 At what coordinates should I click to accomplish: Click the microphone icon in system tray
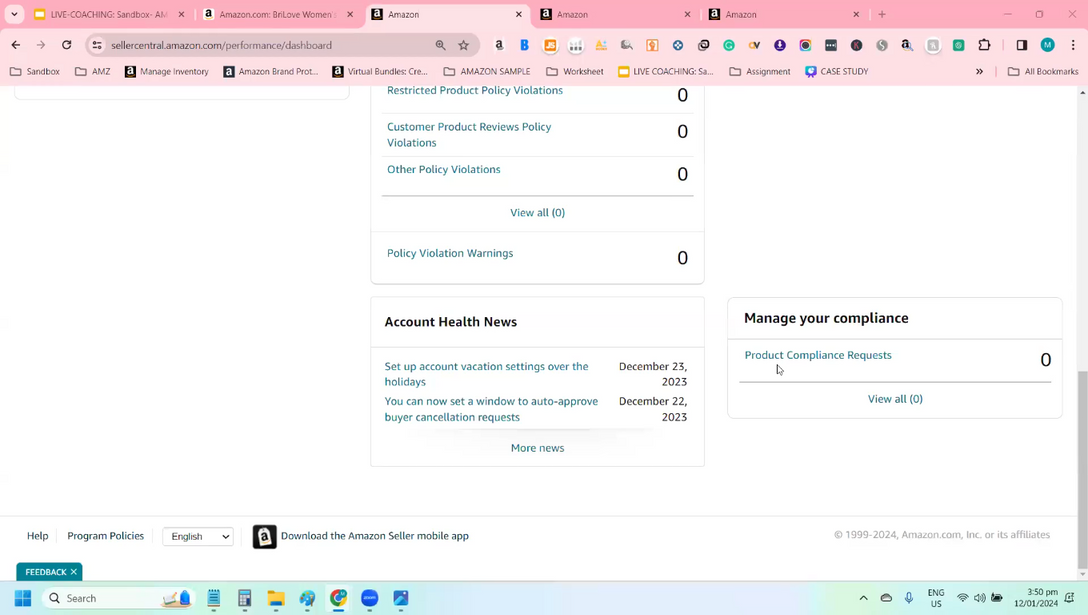click(x=909, y=598)
